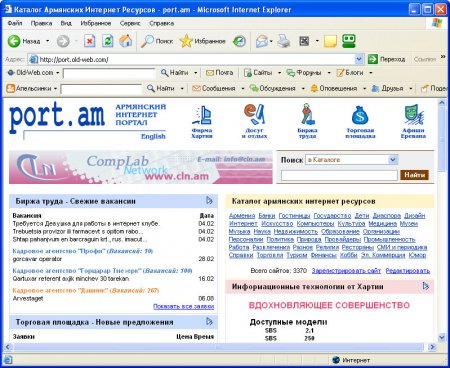Click Обсуждения toolbar button
450x368 pixels.
[x=273, y=88]
